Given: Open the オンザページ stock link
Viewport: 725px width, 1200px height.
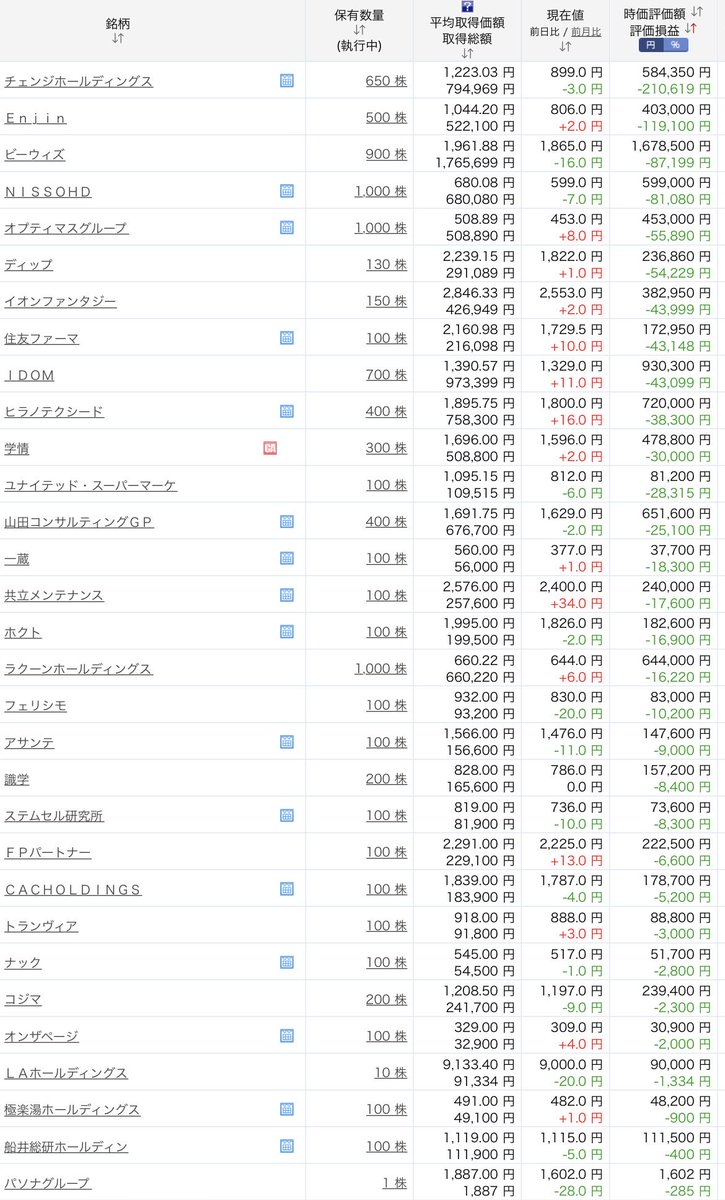Looking at the screenshot, I should click(x=41, y=1036).
